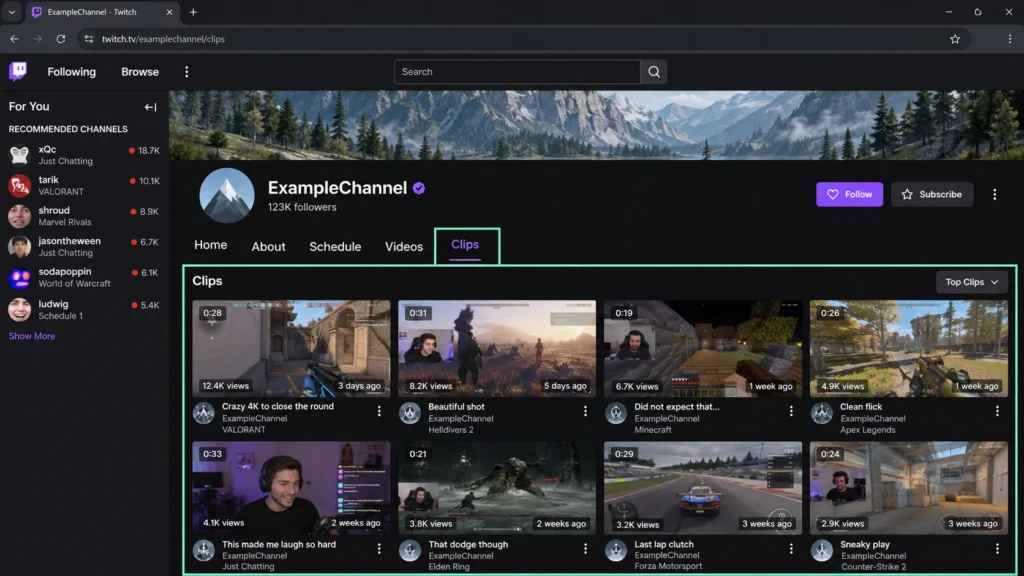Click the 'Just Chatting' link under This made me laugh
Screen dimensions: 1024x576
tap(248, 567)
